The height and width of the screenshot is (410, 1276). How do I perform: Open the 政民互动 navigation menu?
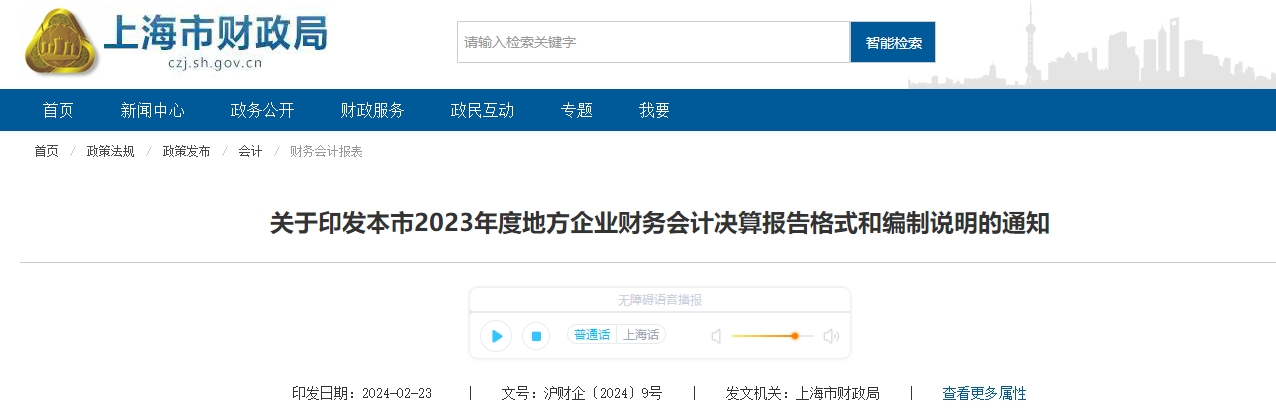tap(482, 110)
